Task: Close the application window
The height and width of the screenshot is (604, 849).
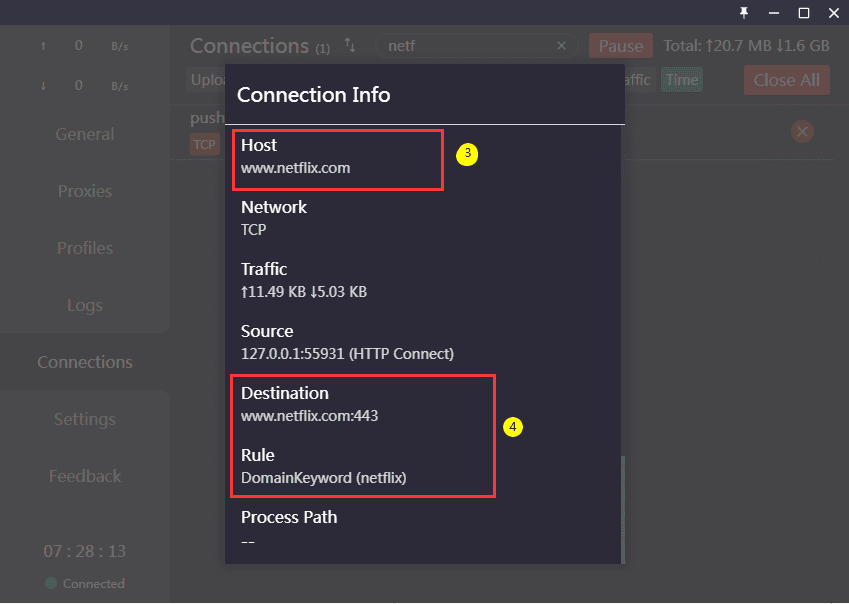Action: pyautogui.click(x=834, y=12)
